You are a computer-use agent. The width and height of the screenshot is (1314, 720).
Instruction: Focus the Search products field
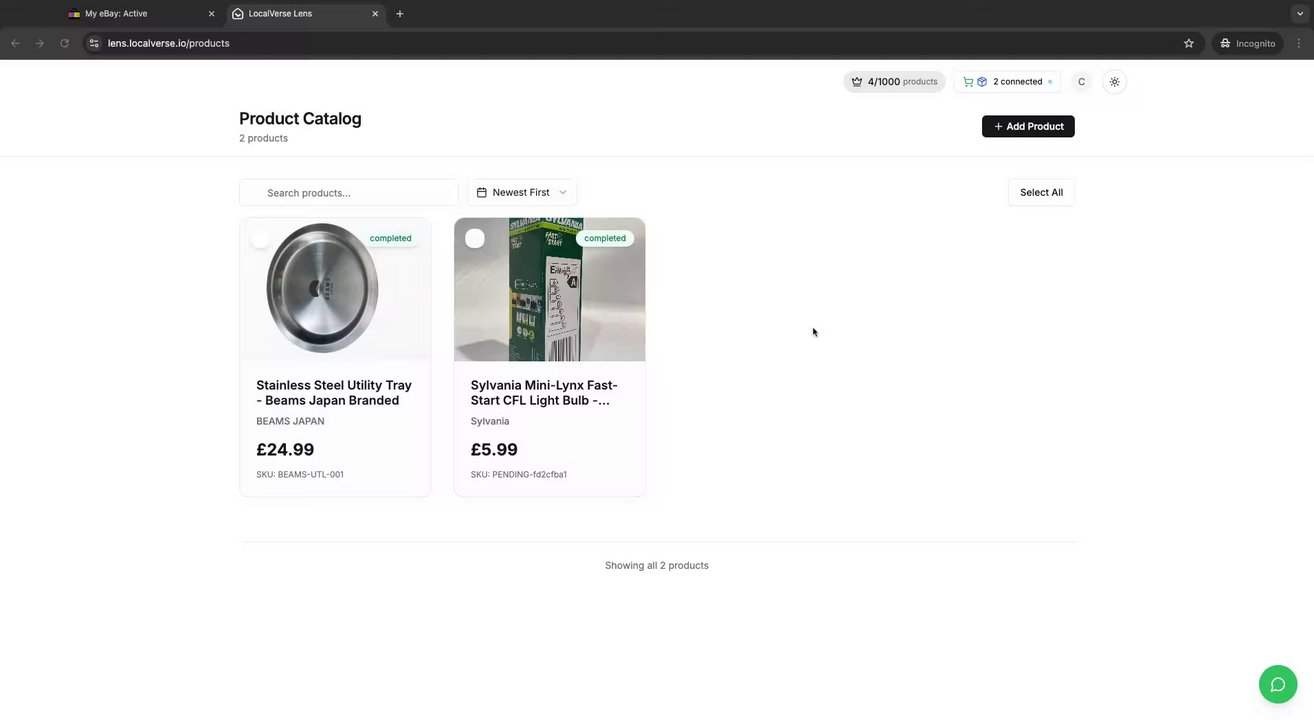pos(349,192)
